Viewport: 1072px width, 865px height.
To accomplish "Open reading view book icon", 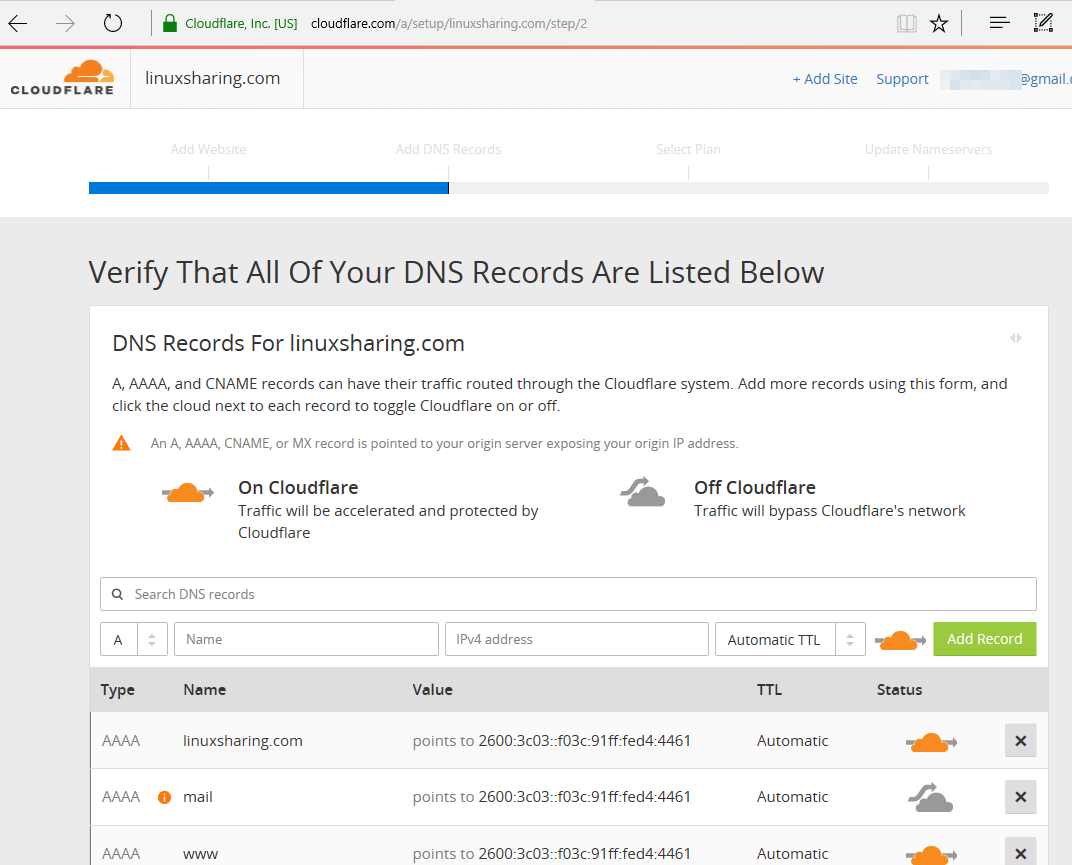I will click(907, 23).
